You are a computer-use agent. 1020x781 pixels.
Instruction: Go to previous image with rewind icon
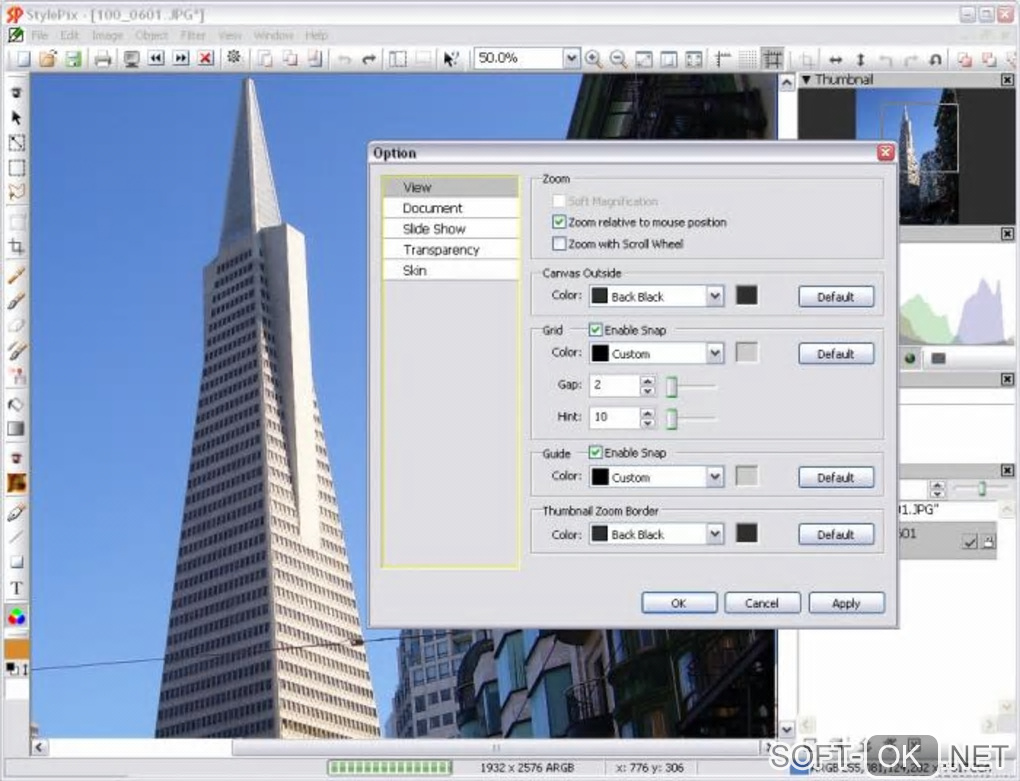(x=156, y=59)
